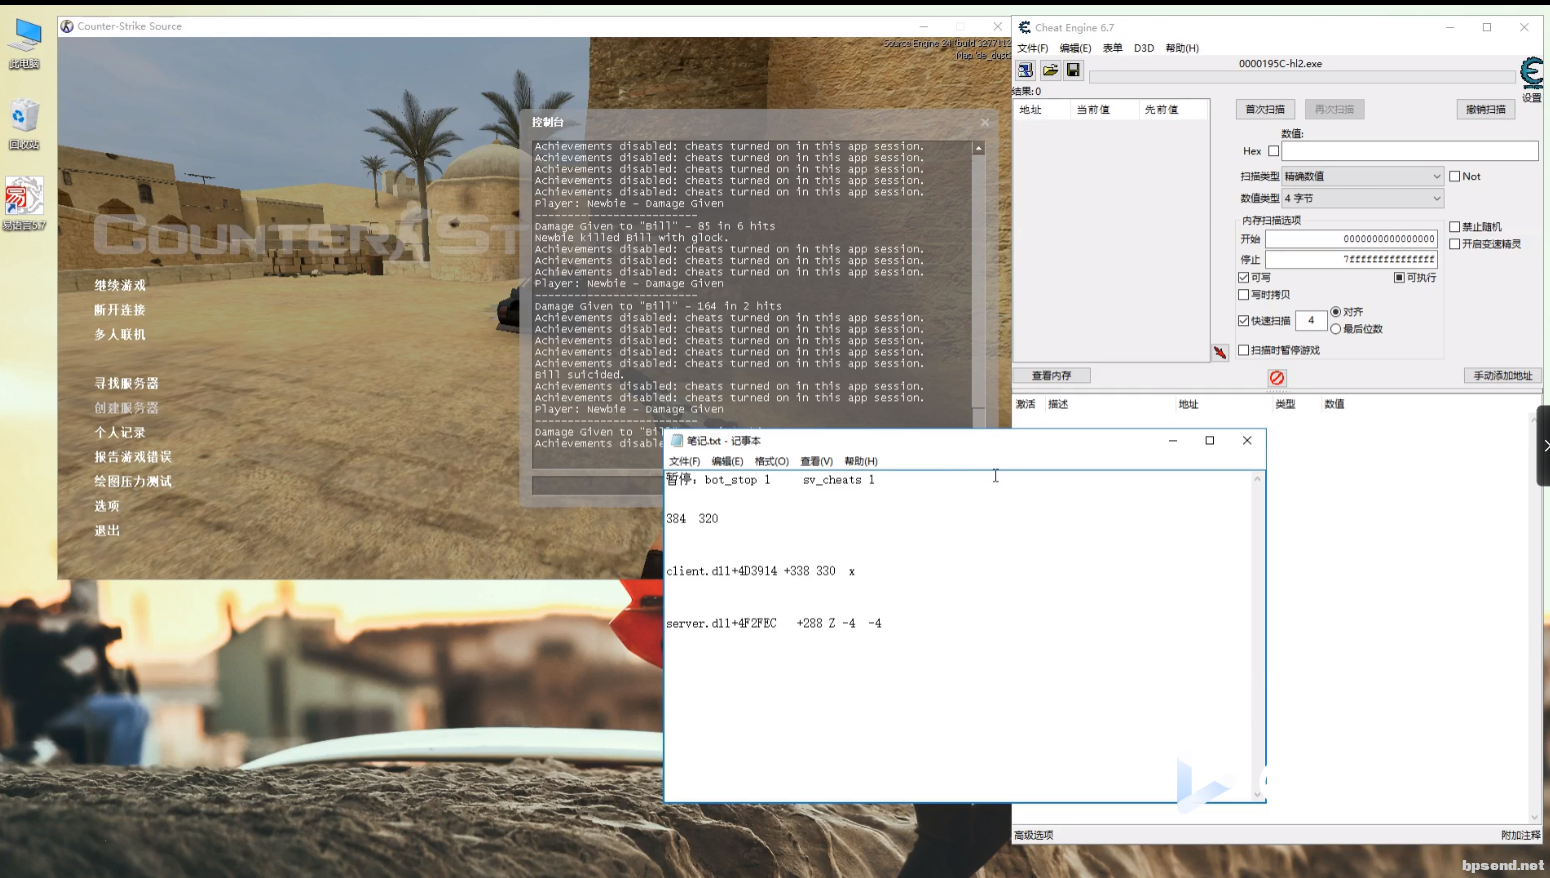The height and width of the screenshot is (878, 1550).
Task: Open Cheat Engine settings logo icon
Action: click(x=1531, y=73)
